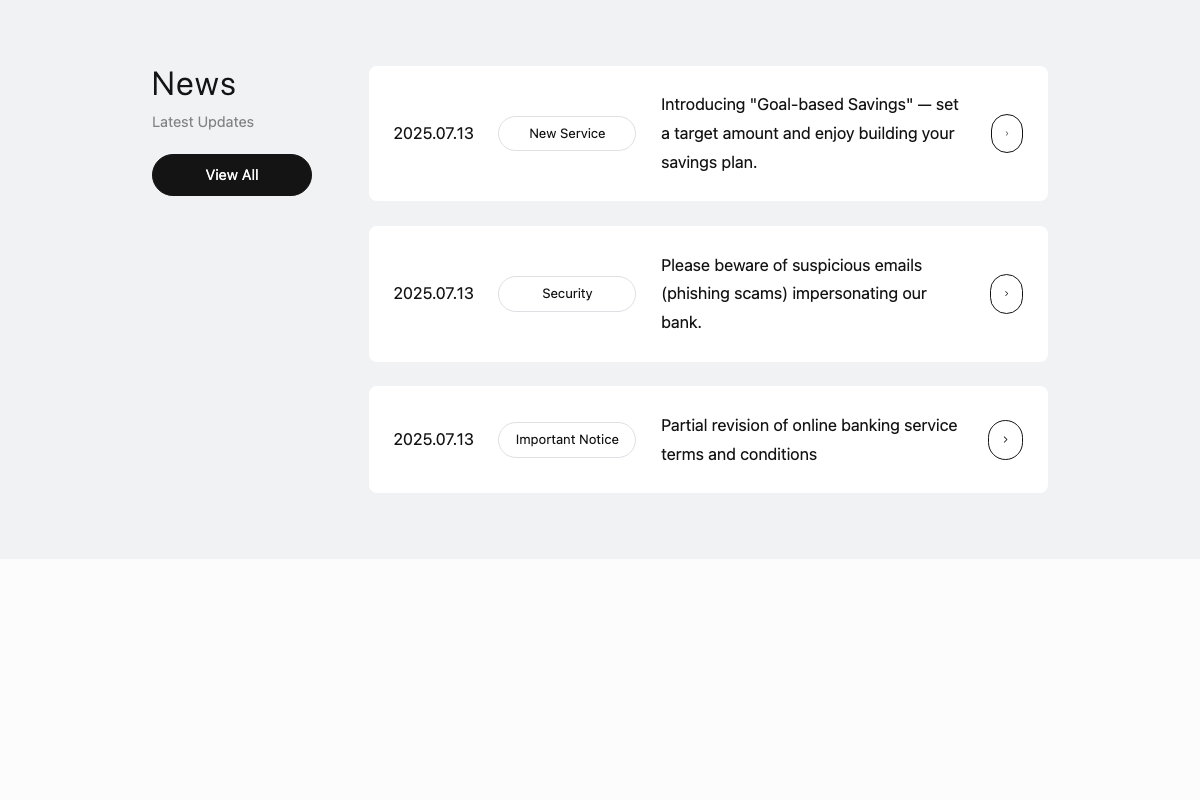Click the blank white area below news section
This screenshot has width=1200, height=800.
(x=600, y=680)
